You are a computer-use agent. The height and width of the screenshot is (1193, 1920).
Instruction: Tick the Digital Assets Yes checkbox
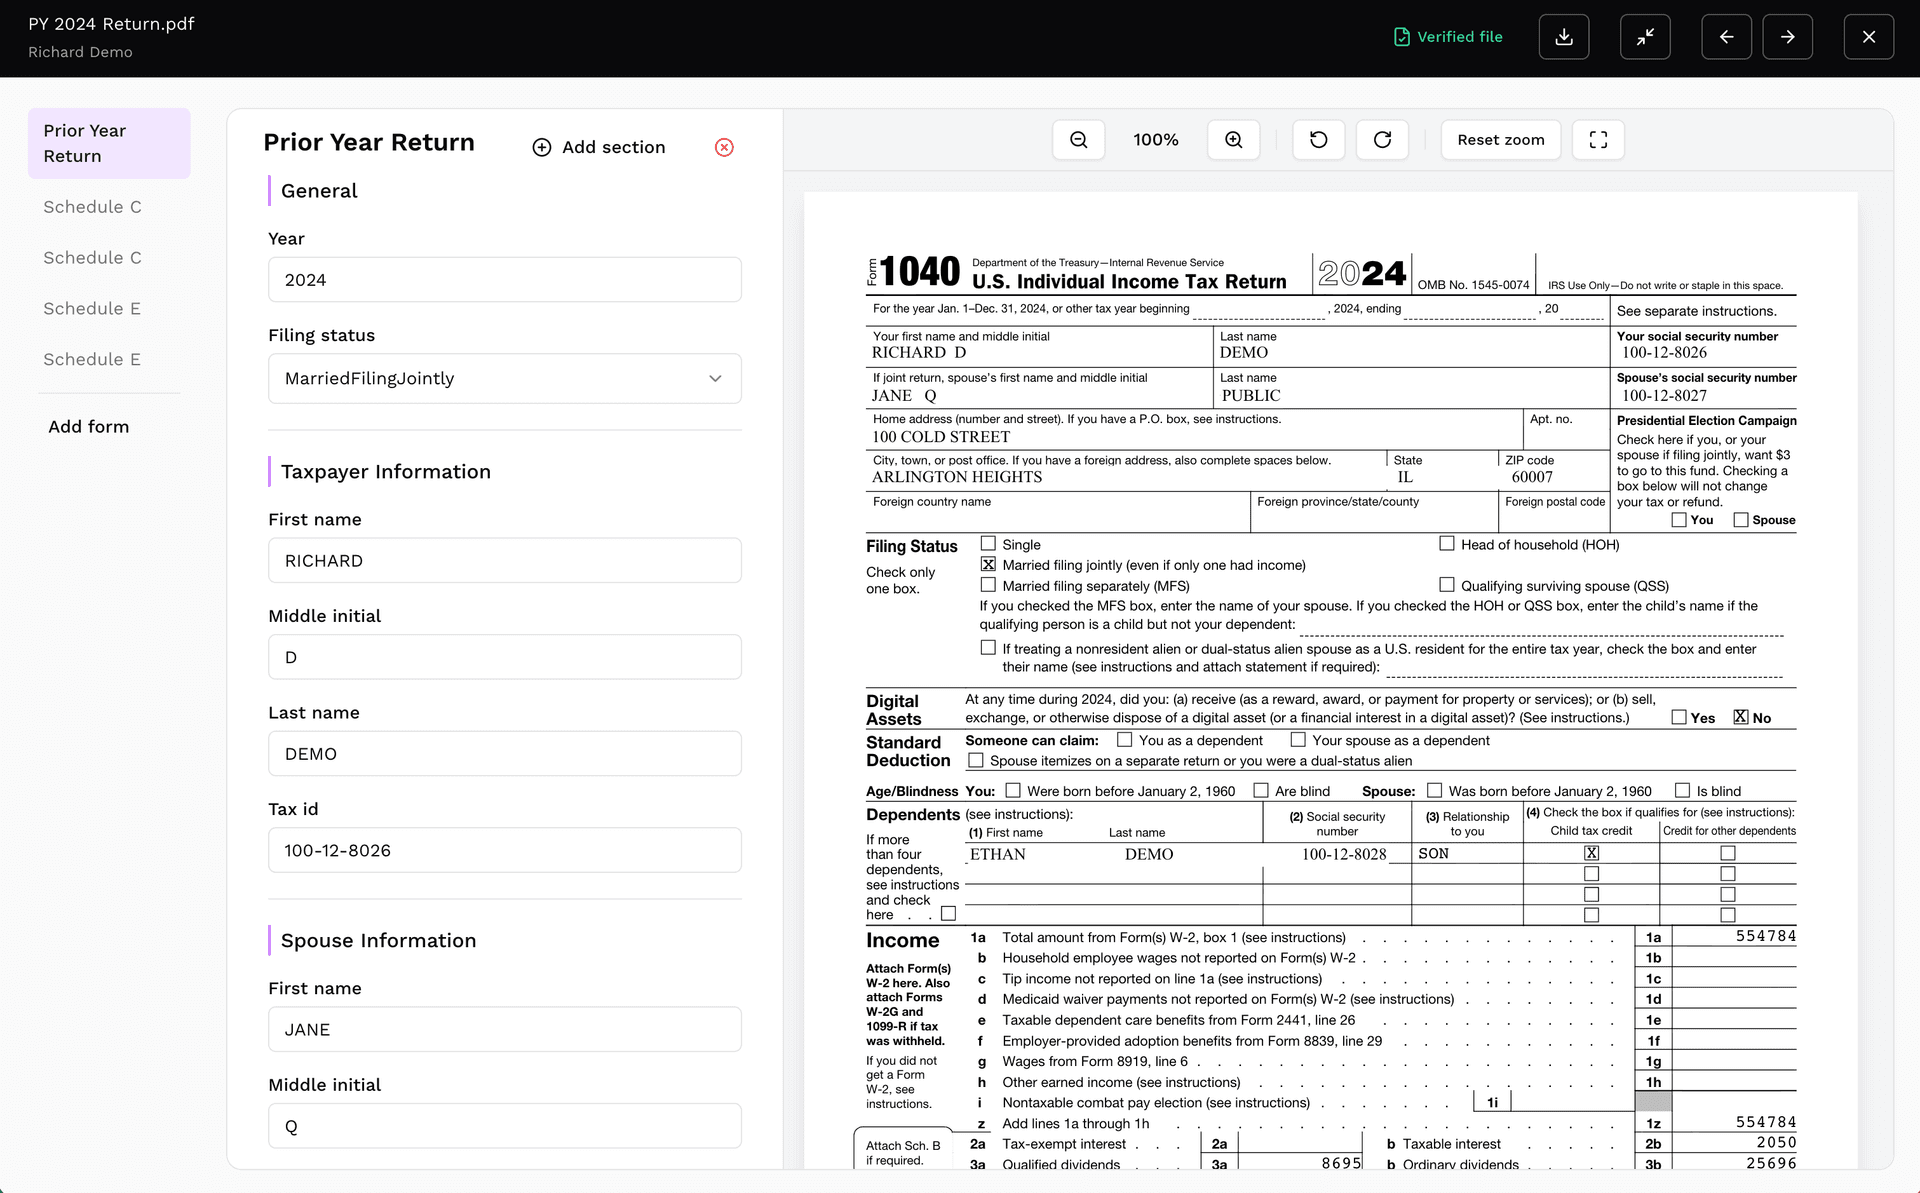coord(1680,718)
